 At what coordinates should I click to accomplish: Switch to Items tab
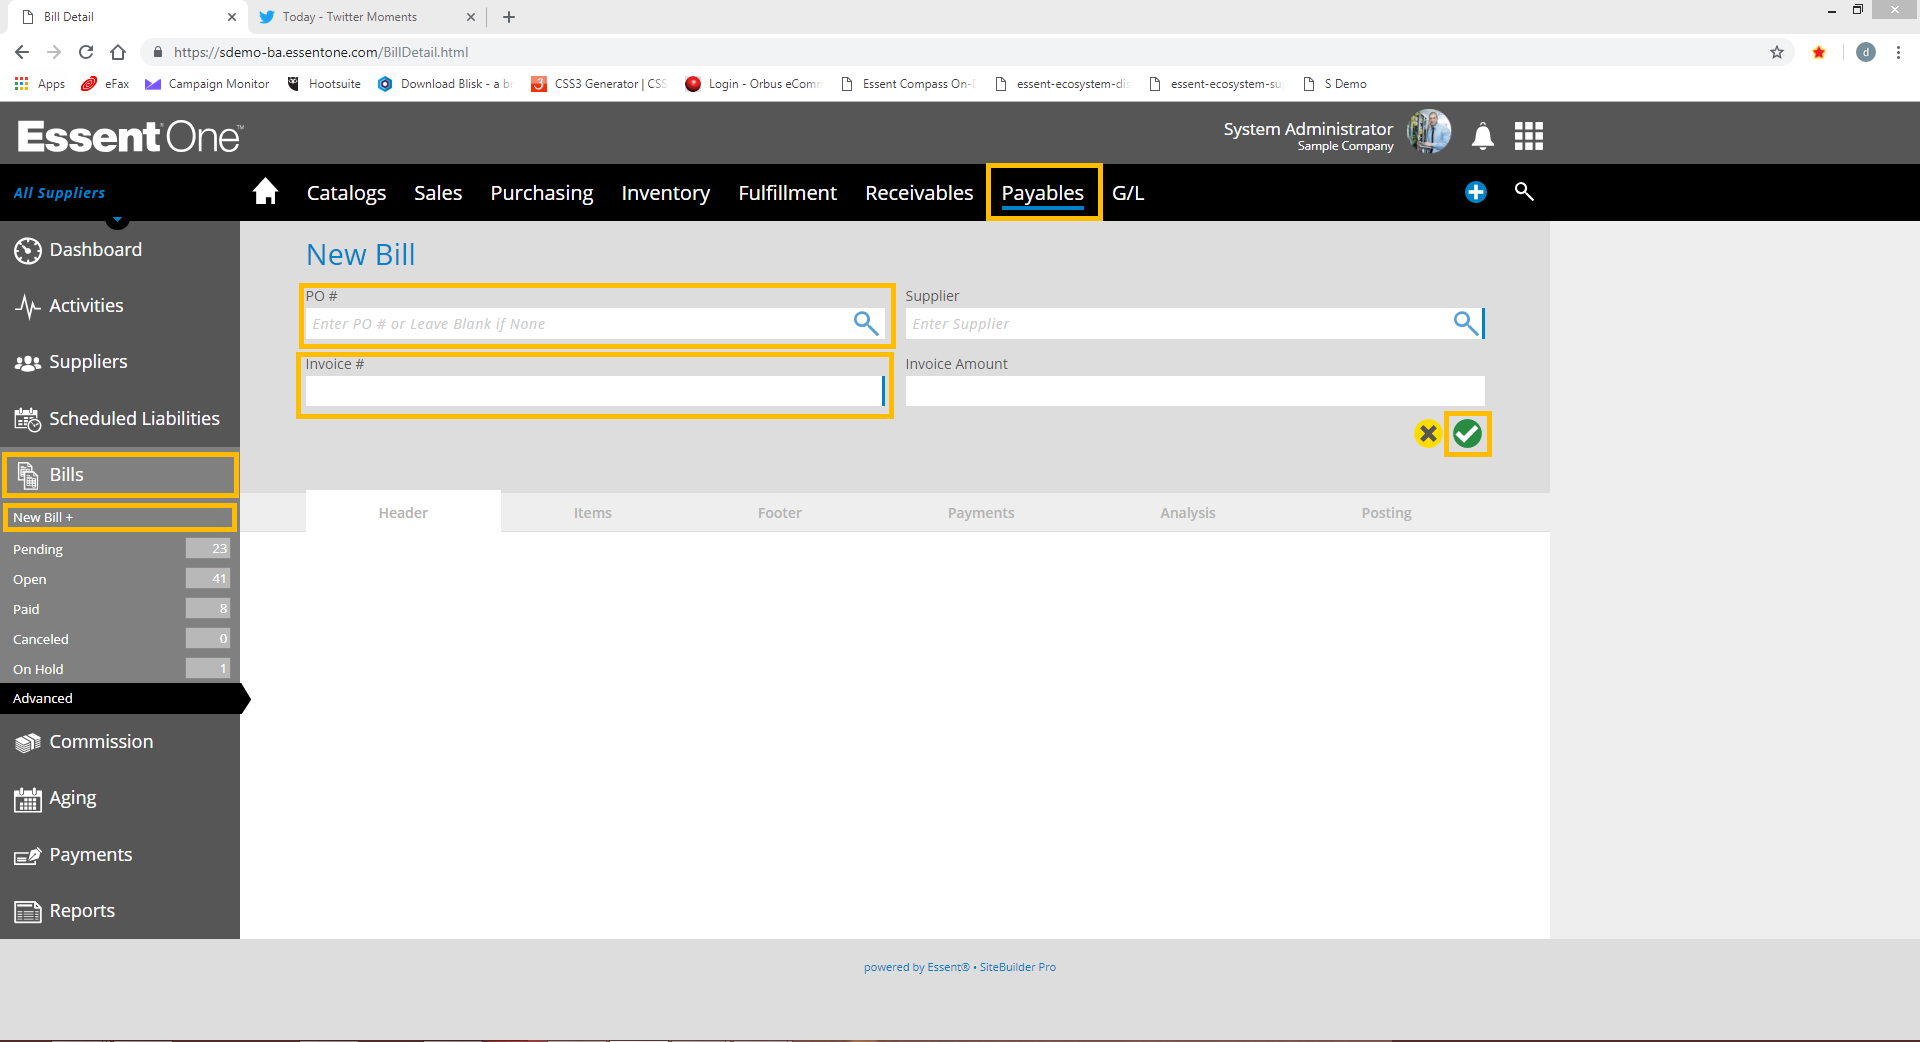tap(592, 512)
